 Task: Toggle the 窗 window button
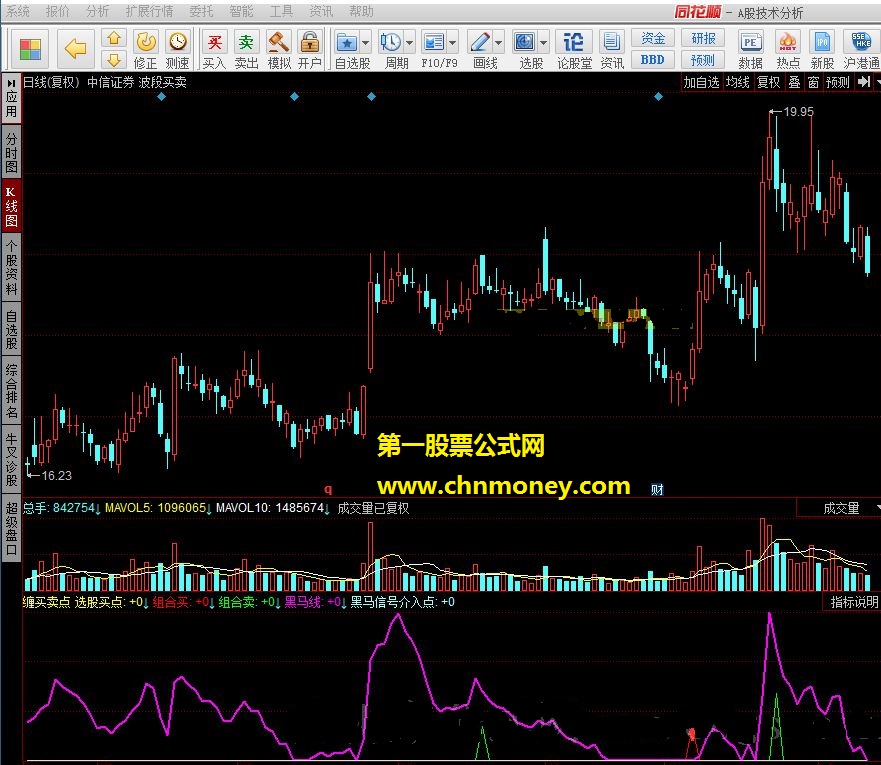pos(813,82)
